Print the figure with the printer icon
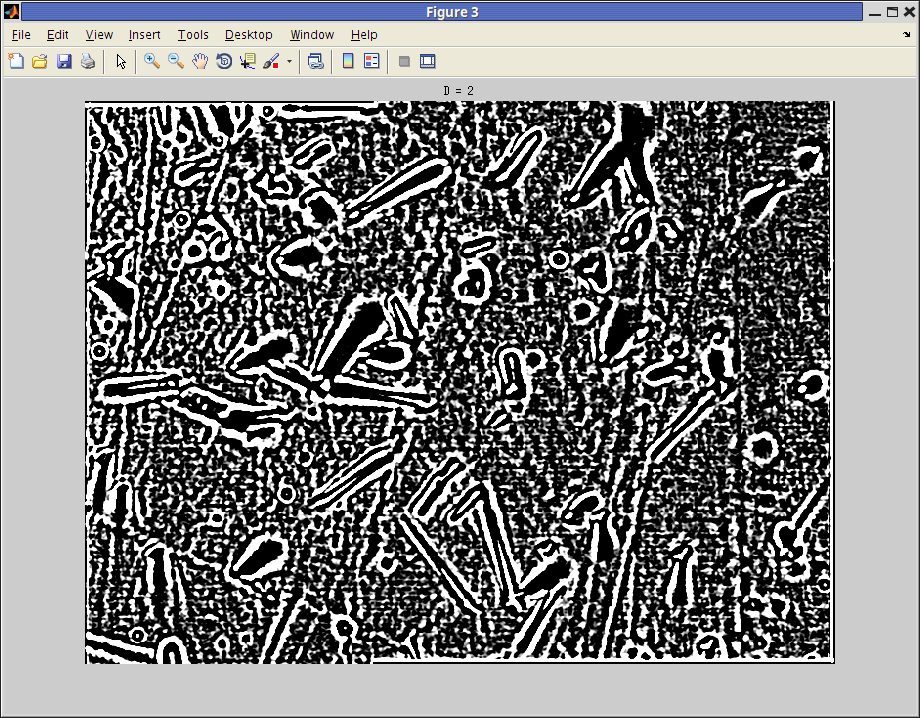 [x=88, y=61]
